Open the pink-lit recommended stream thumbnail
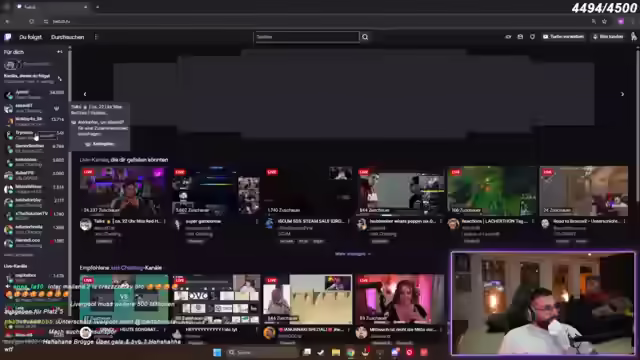This screenshot has height=360, width=640. (x=400, y=299)
